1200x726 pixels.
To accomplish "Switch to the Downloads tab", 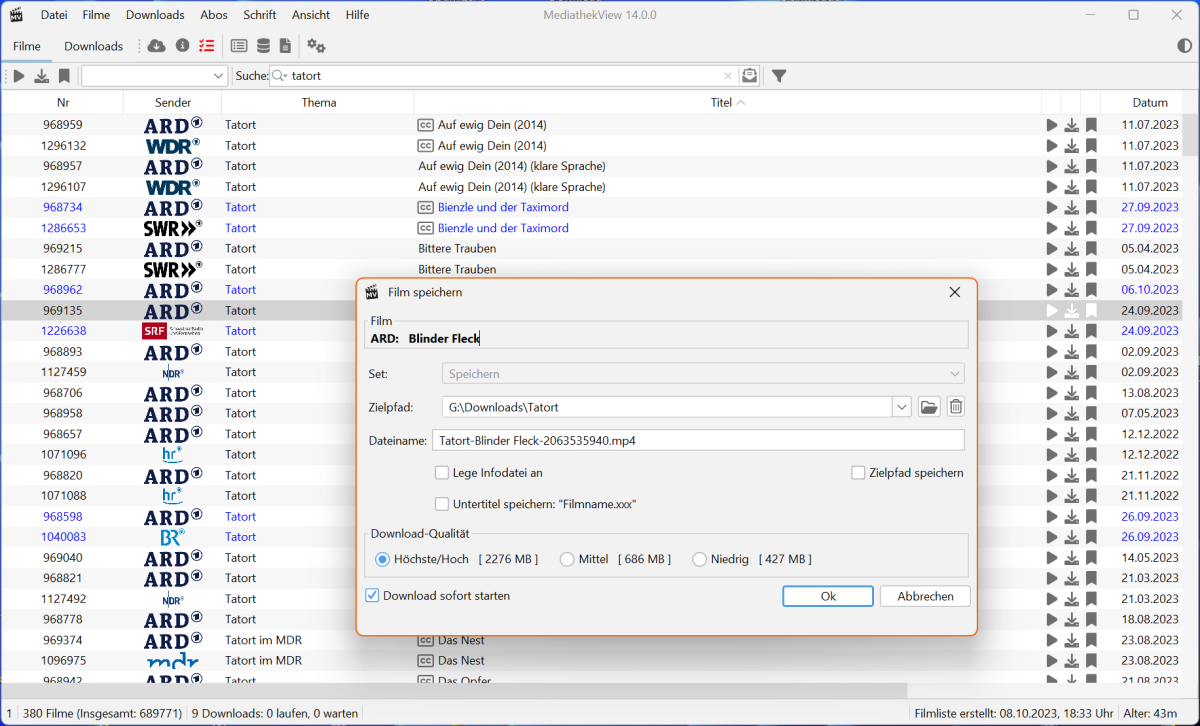I will pyautogui.click(x=93, y=46).
